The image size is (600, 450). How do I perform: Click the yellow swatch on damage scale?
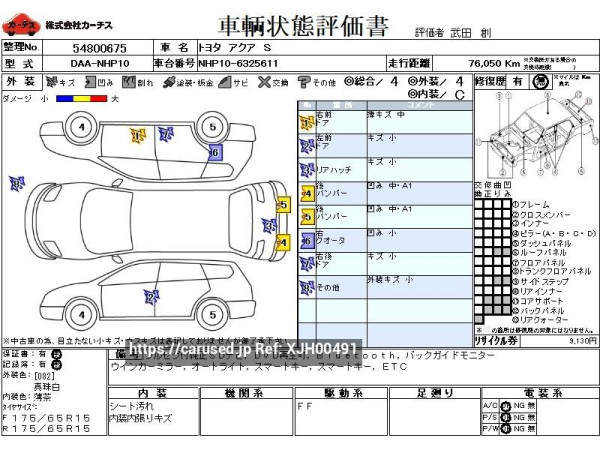point(82,99)
